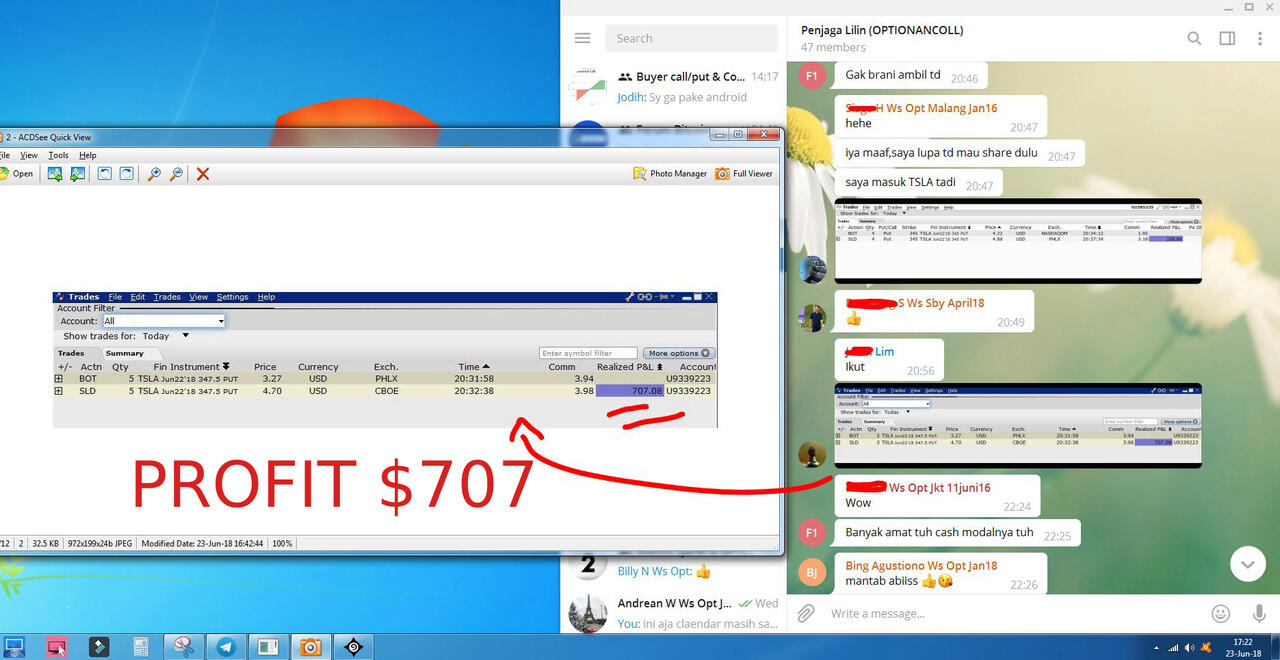Open Telegram chat options three-dot menu
This screenshot has width=1280, height=660.
coord(1260,38)
